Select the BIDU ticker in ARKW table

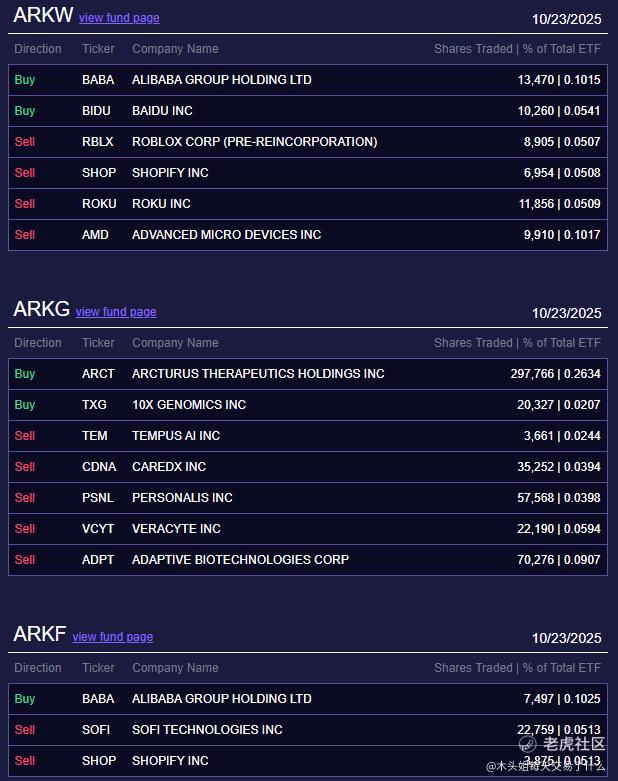[96, 111]
